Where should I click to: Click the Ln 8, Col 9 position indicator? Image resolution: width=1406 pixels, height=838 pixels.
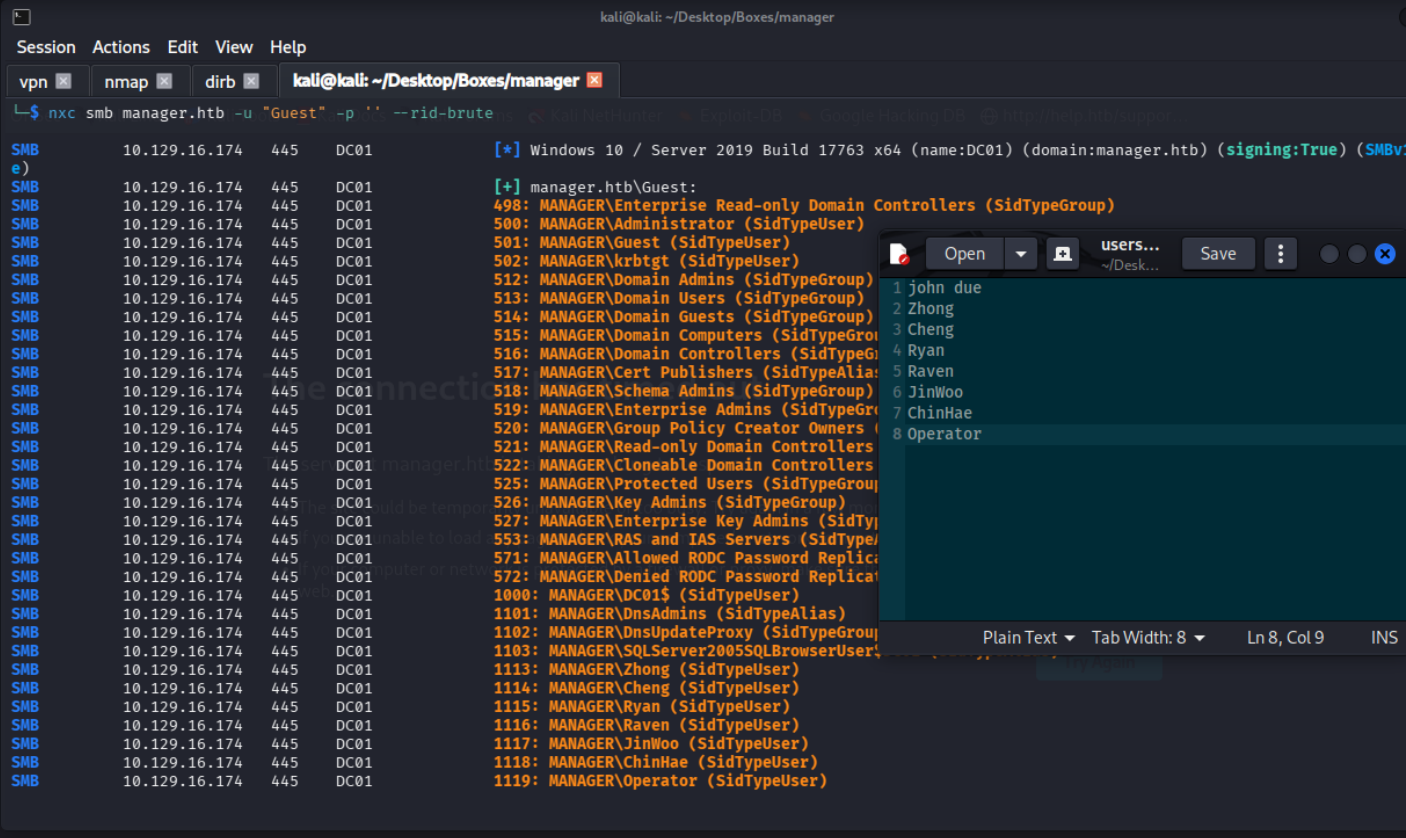click(1285, 637)
